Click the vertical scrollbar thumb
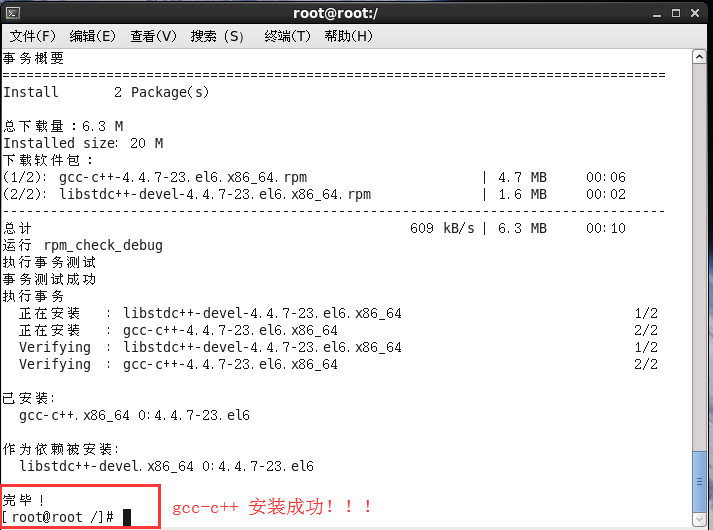The width and height of the screenshot is (713, 530). click(x=699, y=481)
